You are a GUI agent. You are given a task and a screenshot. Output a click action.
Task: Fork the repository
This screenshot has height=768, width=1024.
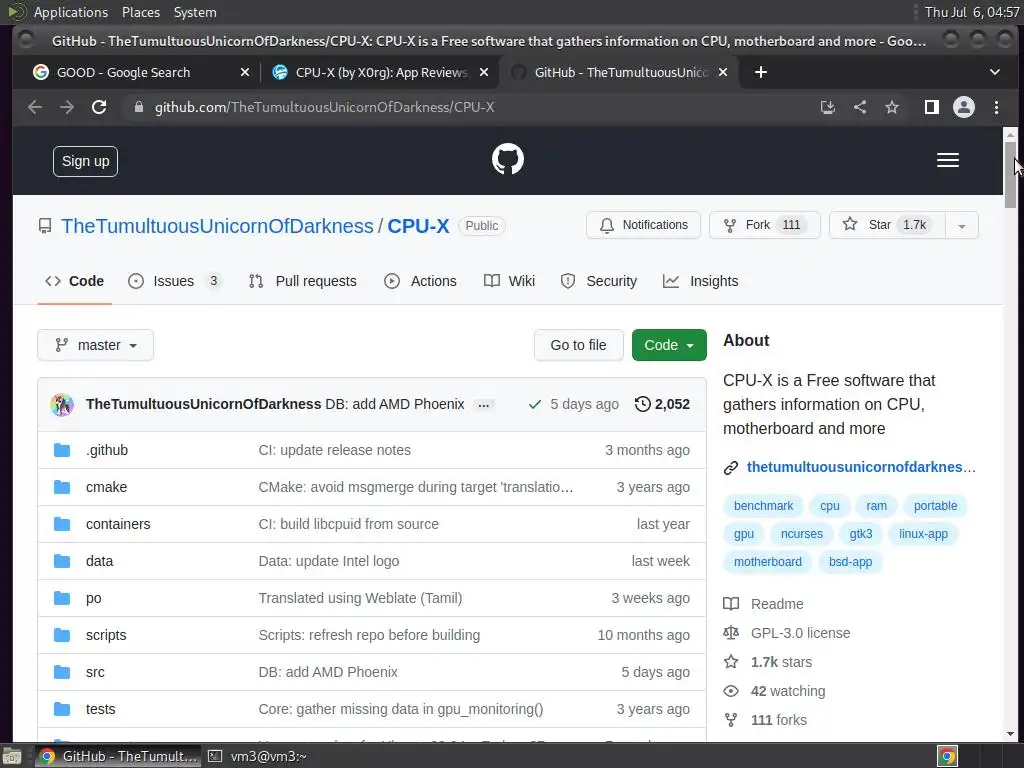[764, 225]
